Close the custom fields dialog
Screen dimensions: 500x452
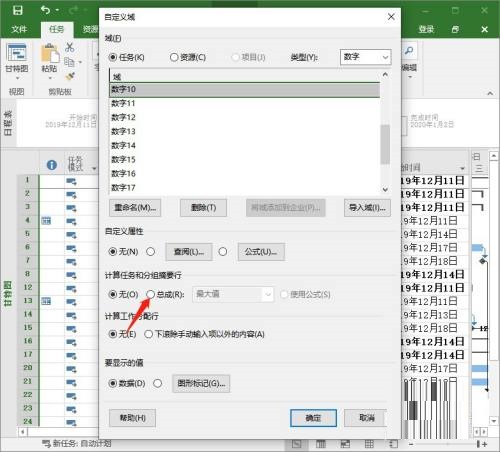pyautogui.click(x=391, y=17)
